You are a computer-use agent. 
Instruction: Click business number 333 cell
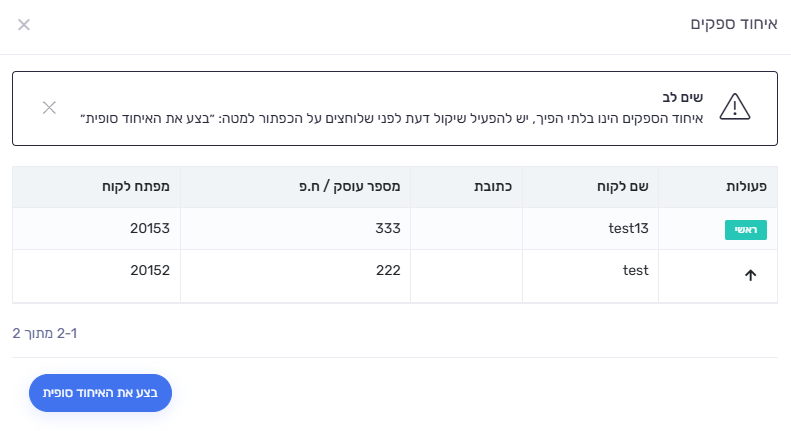tap(295, 229)
